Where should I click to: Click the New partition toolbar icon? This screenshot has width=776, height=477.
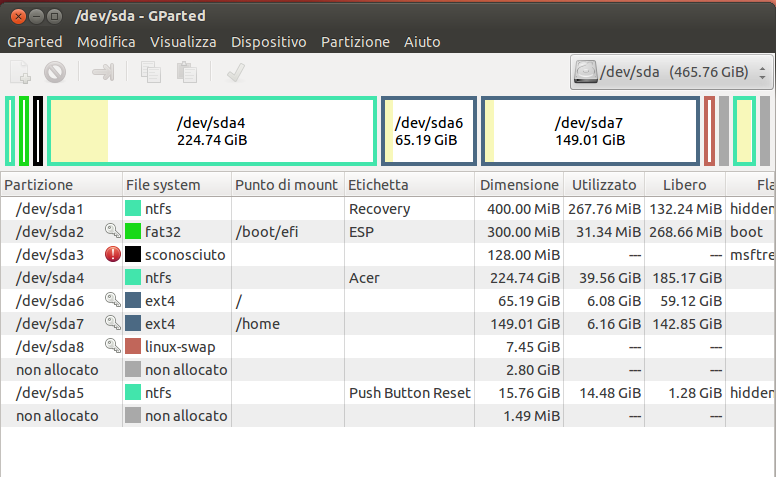pos(20,72)
